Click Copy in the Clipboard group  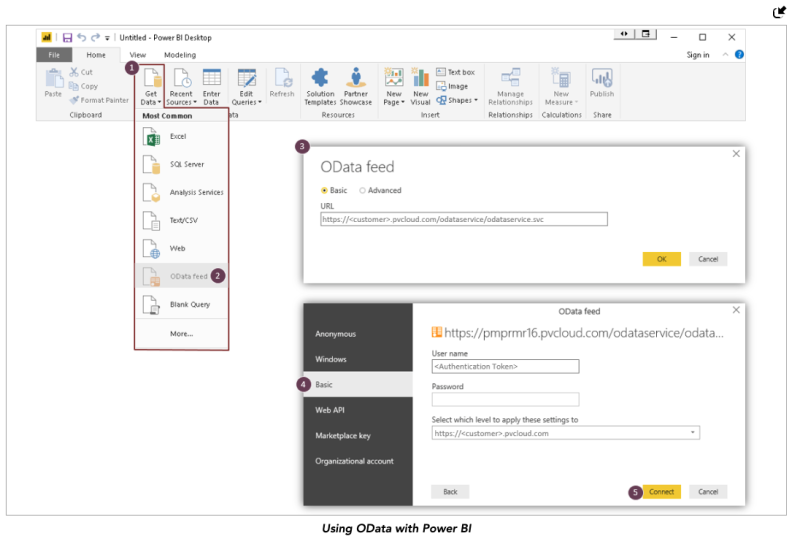tap(83, 86)
